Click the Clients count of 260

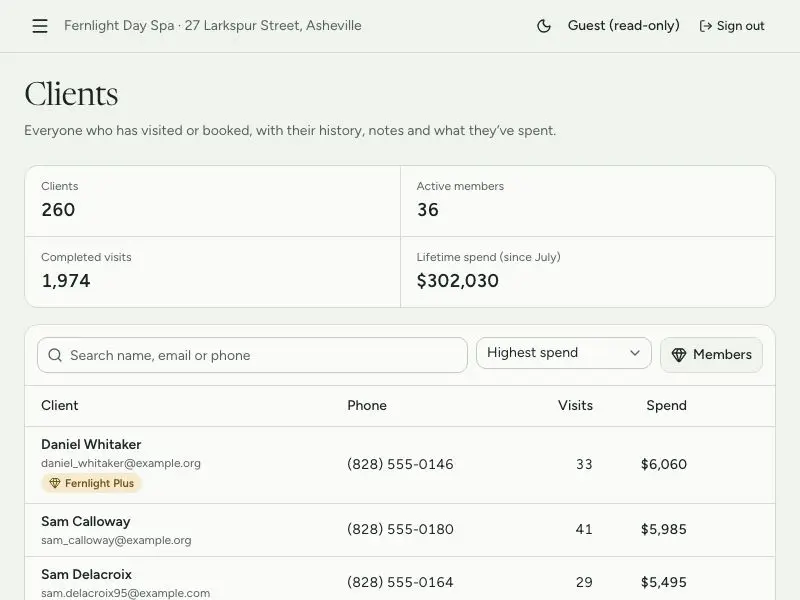pos(58,210)
